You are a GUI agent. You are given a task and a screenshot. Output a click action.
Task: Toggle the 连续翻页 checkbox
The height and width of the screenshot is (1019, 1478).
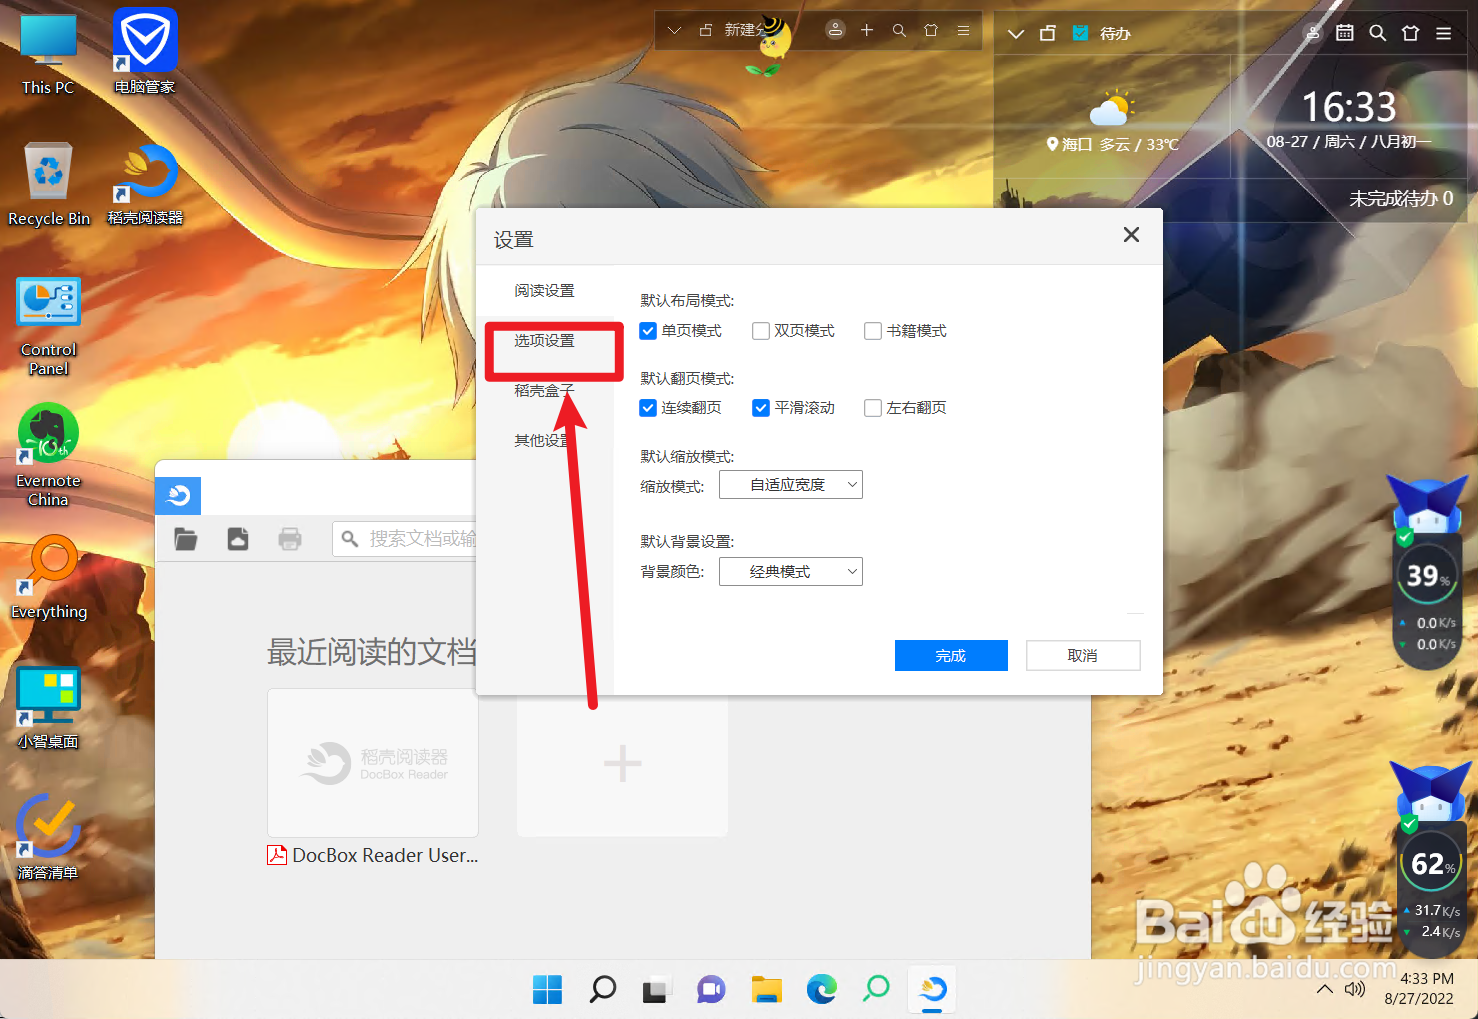pos(648,408)
